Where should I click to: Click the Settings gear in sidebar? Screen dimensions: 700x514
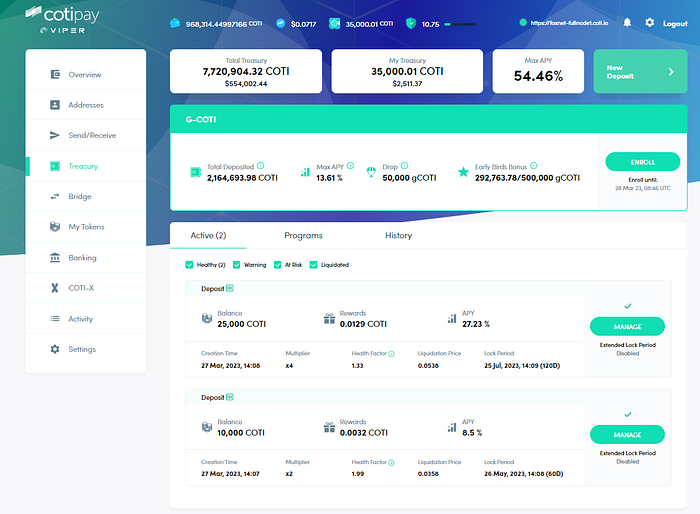[x=55, y=349]
